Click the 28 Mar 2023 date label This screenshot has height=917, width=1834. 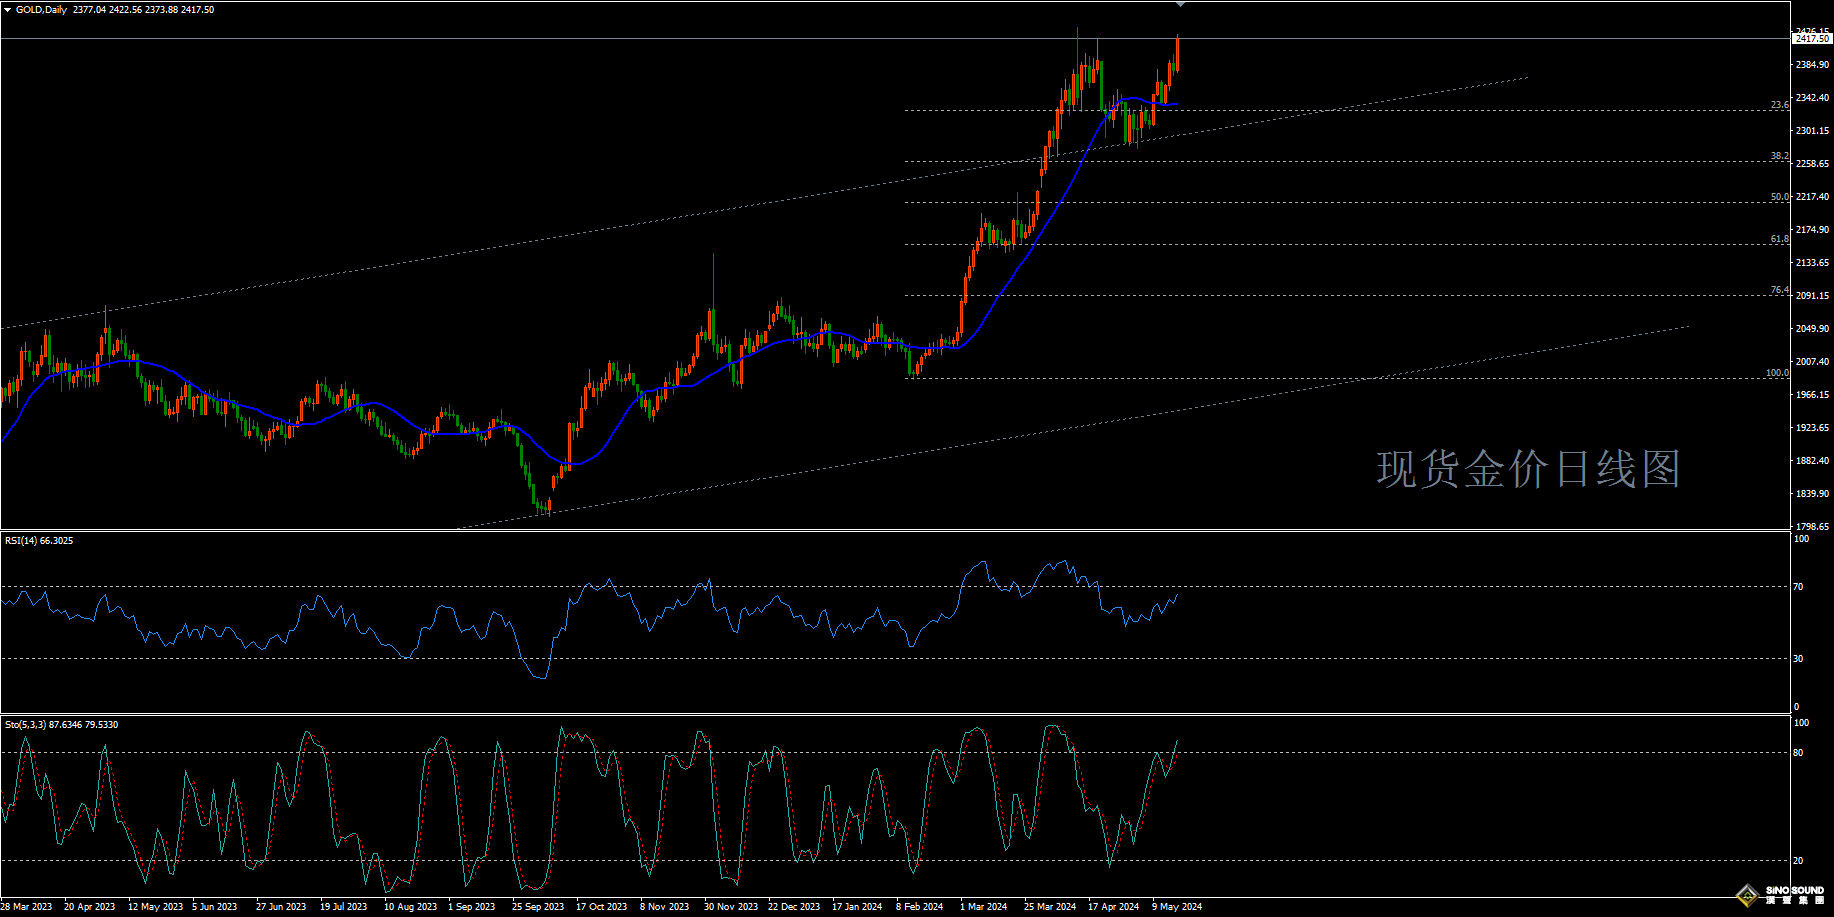(x=27, y=907)
